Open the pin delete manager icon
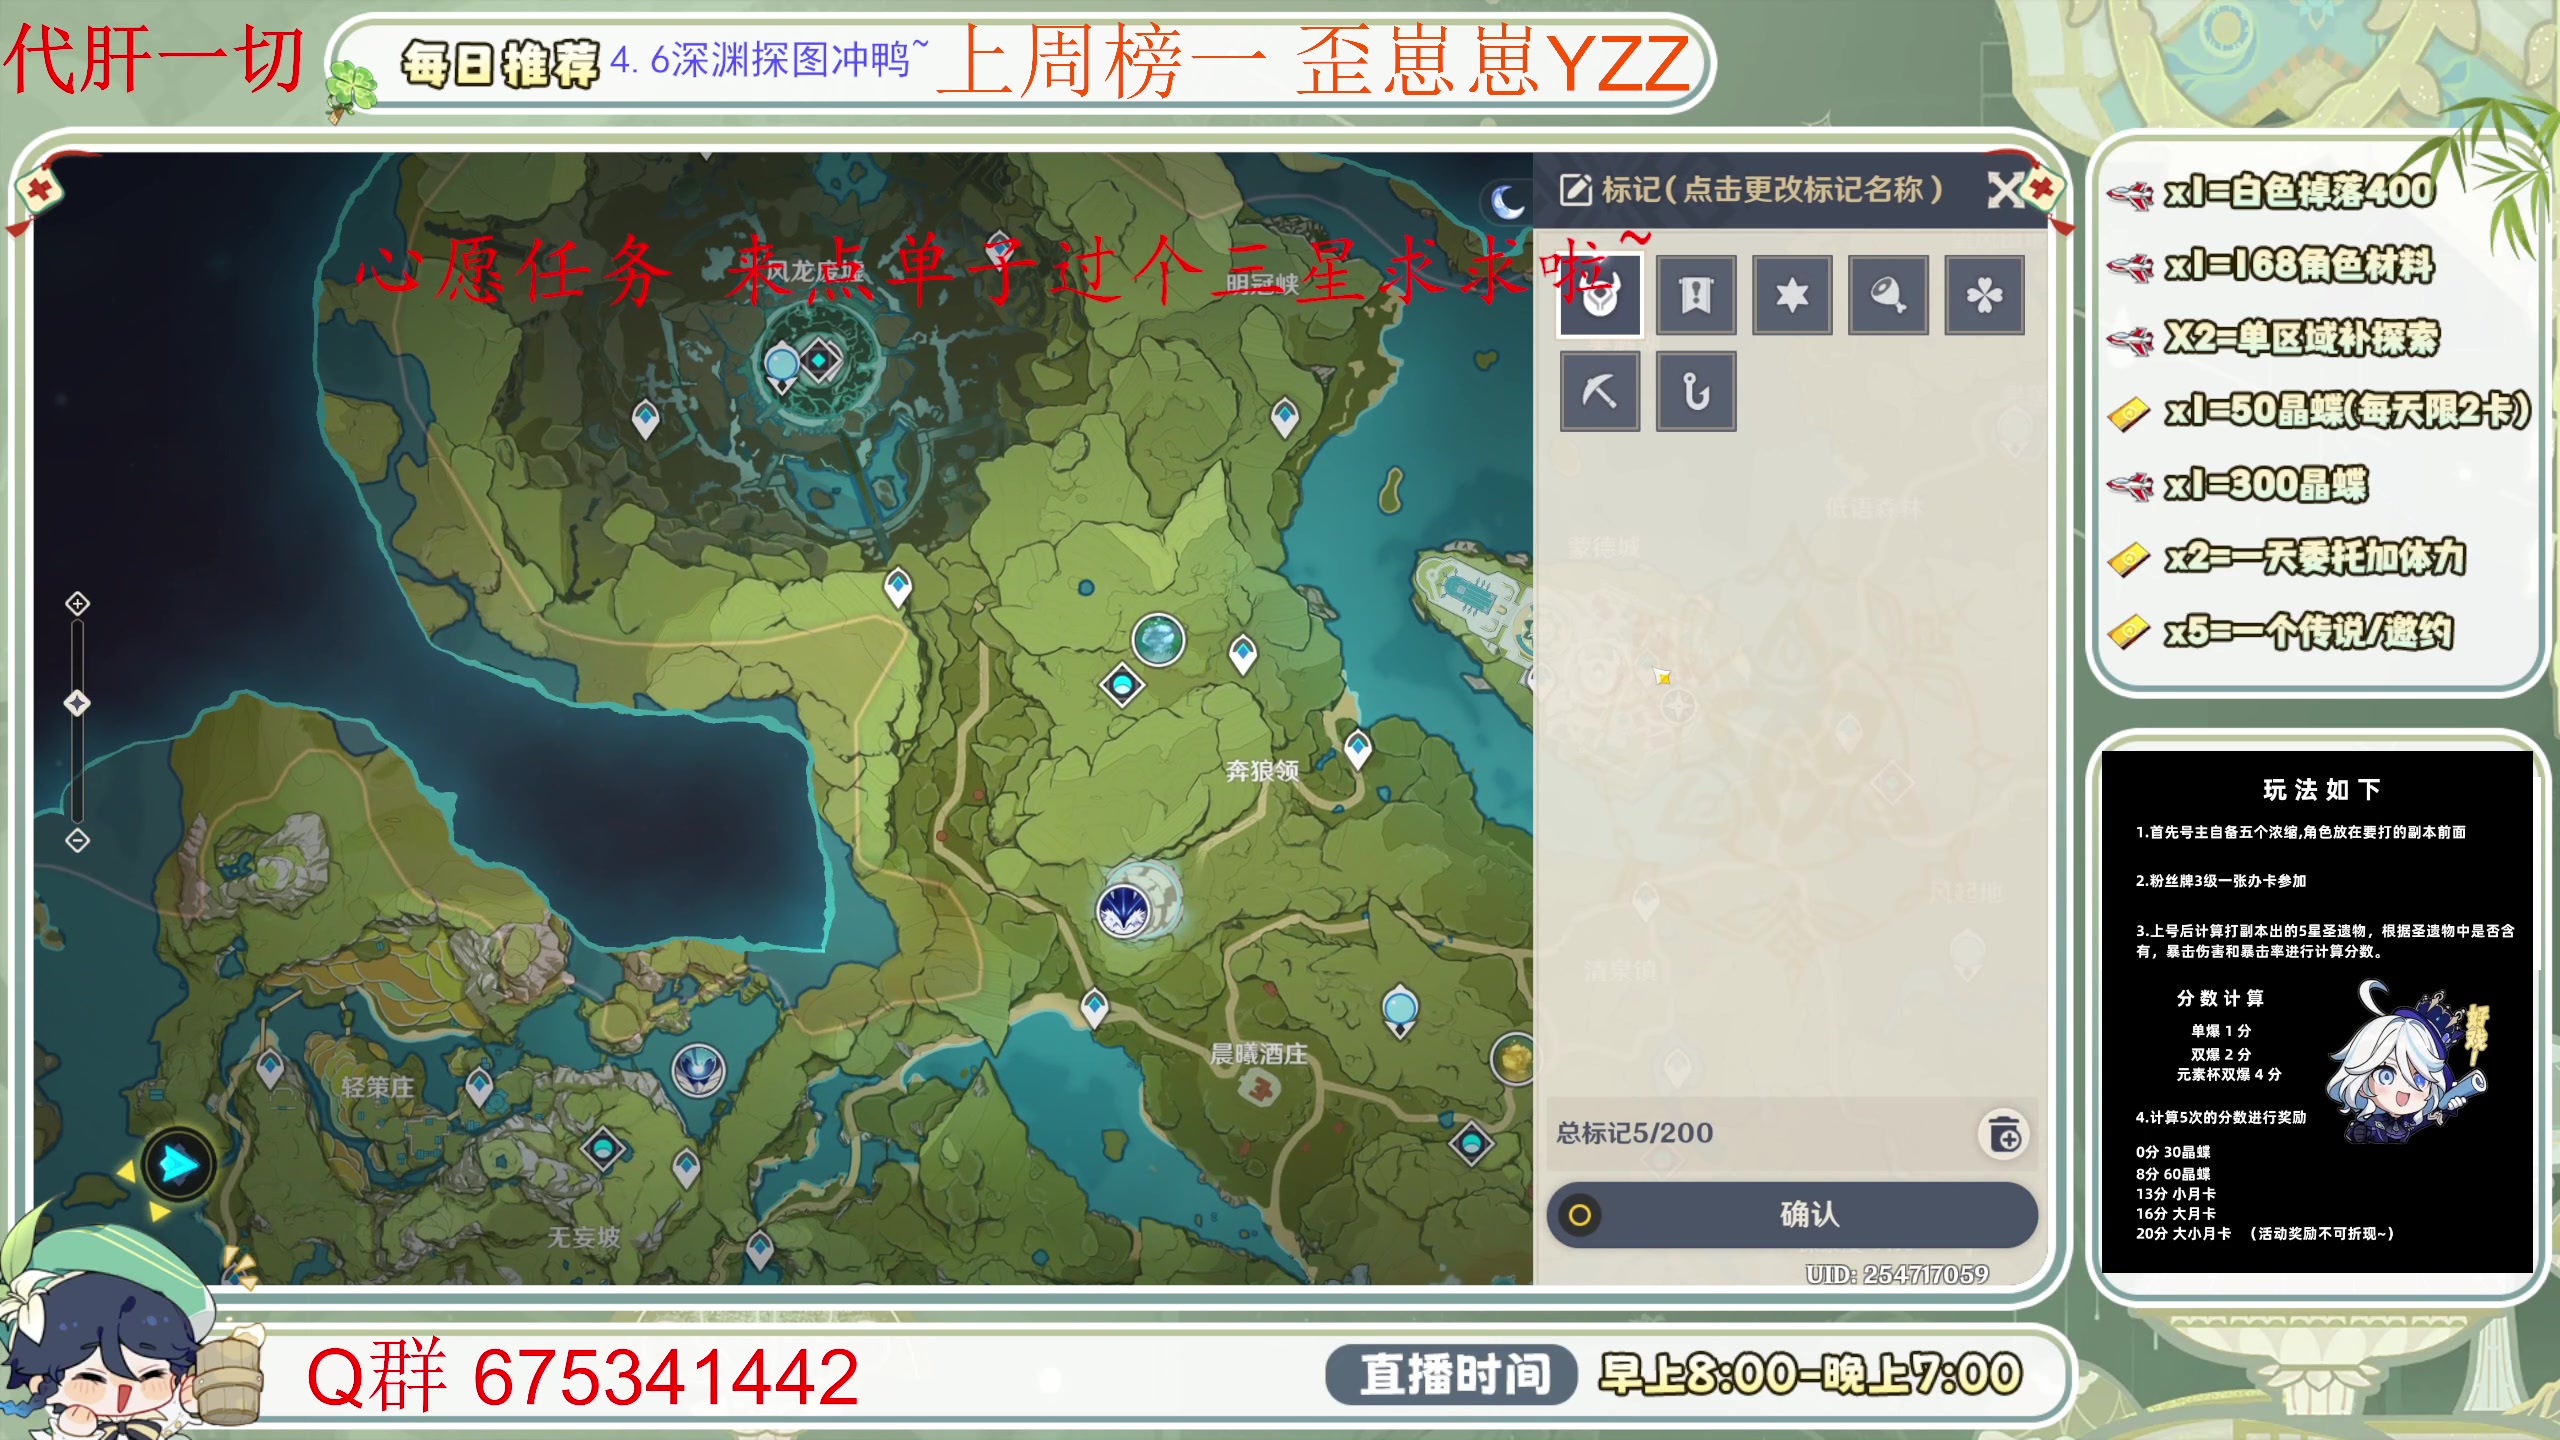This screenshot has width=2560, height=1440. [x=2004, y=1135]
